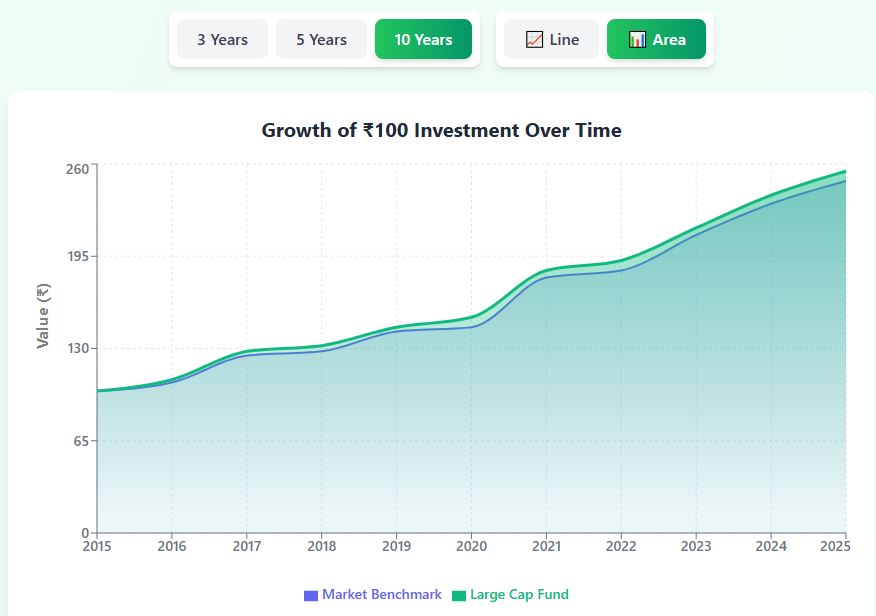The width and height of the screenshot is (876, 616).
Task: Switch to the 5 Years time range
Action: [321, 40]
